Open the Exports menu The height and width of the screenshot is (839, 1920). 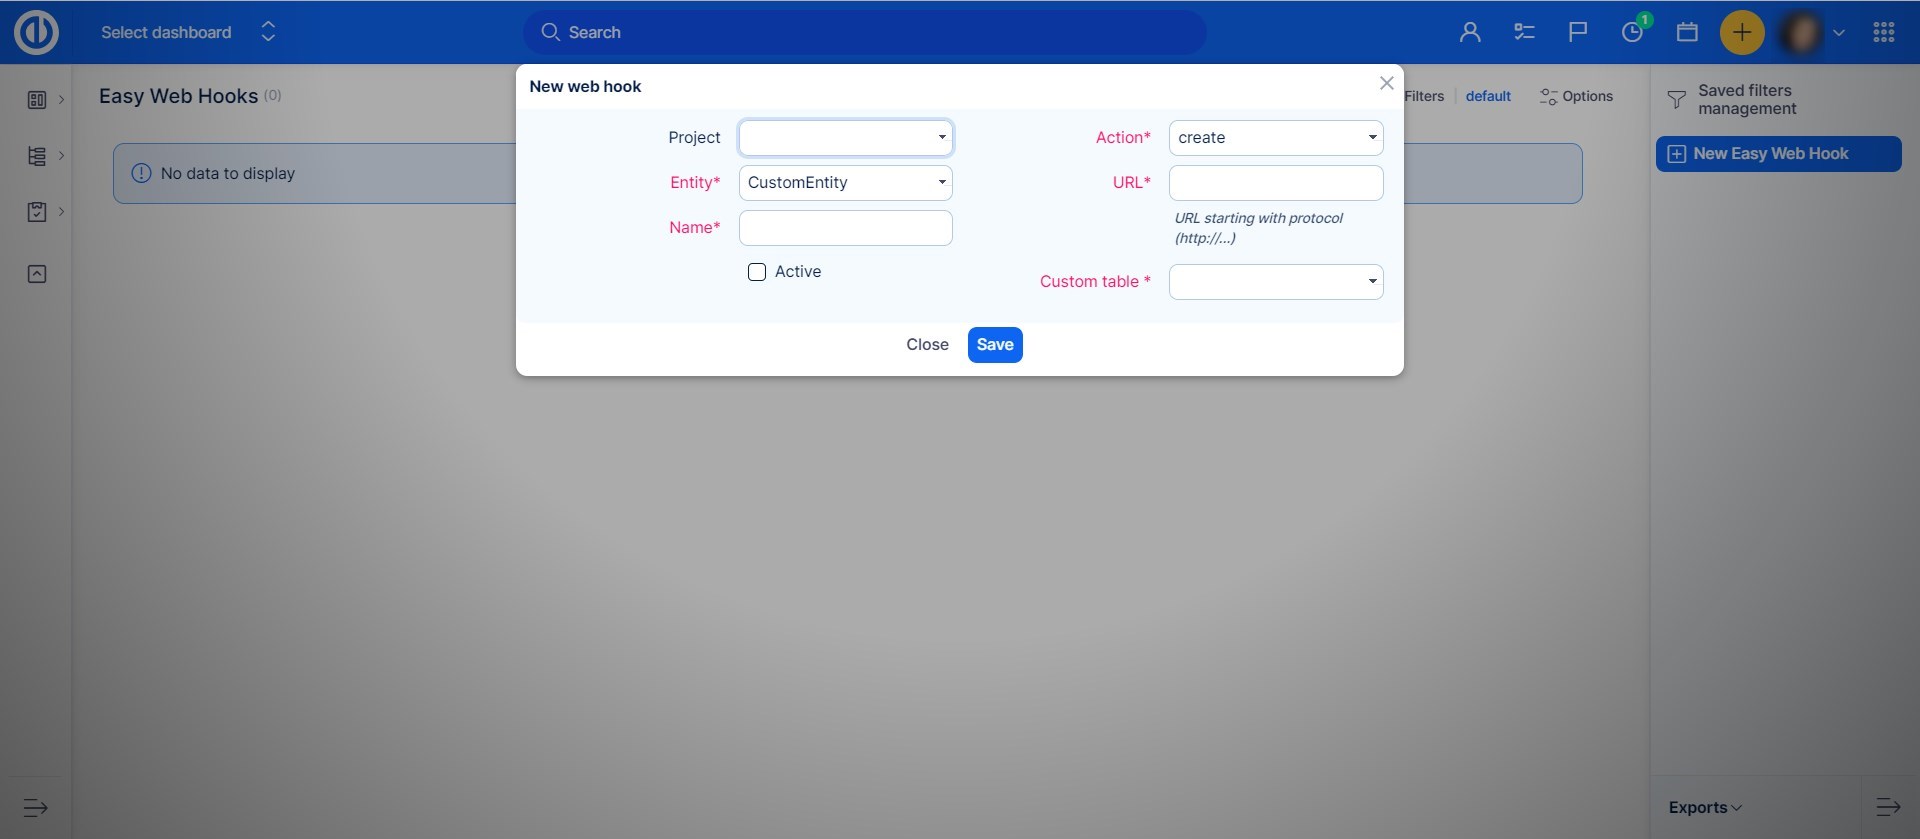point(1704,807)
